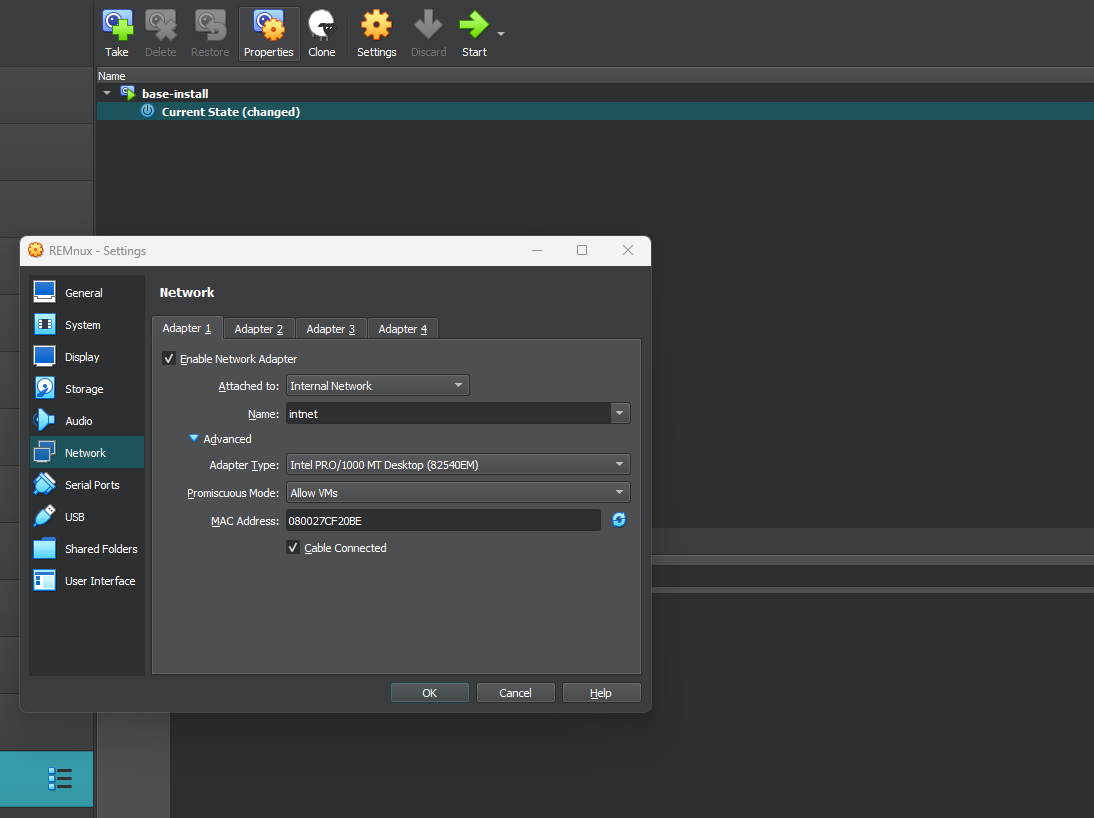The image size is (1094, 818).
Task: Open the Settings gear in toolbar
Action: (x=376, y=25)
